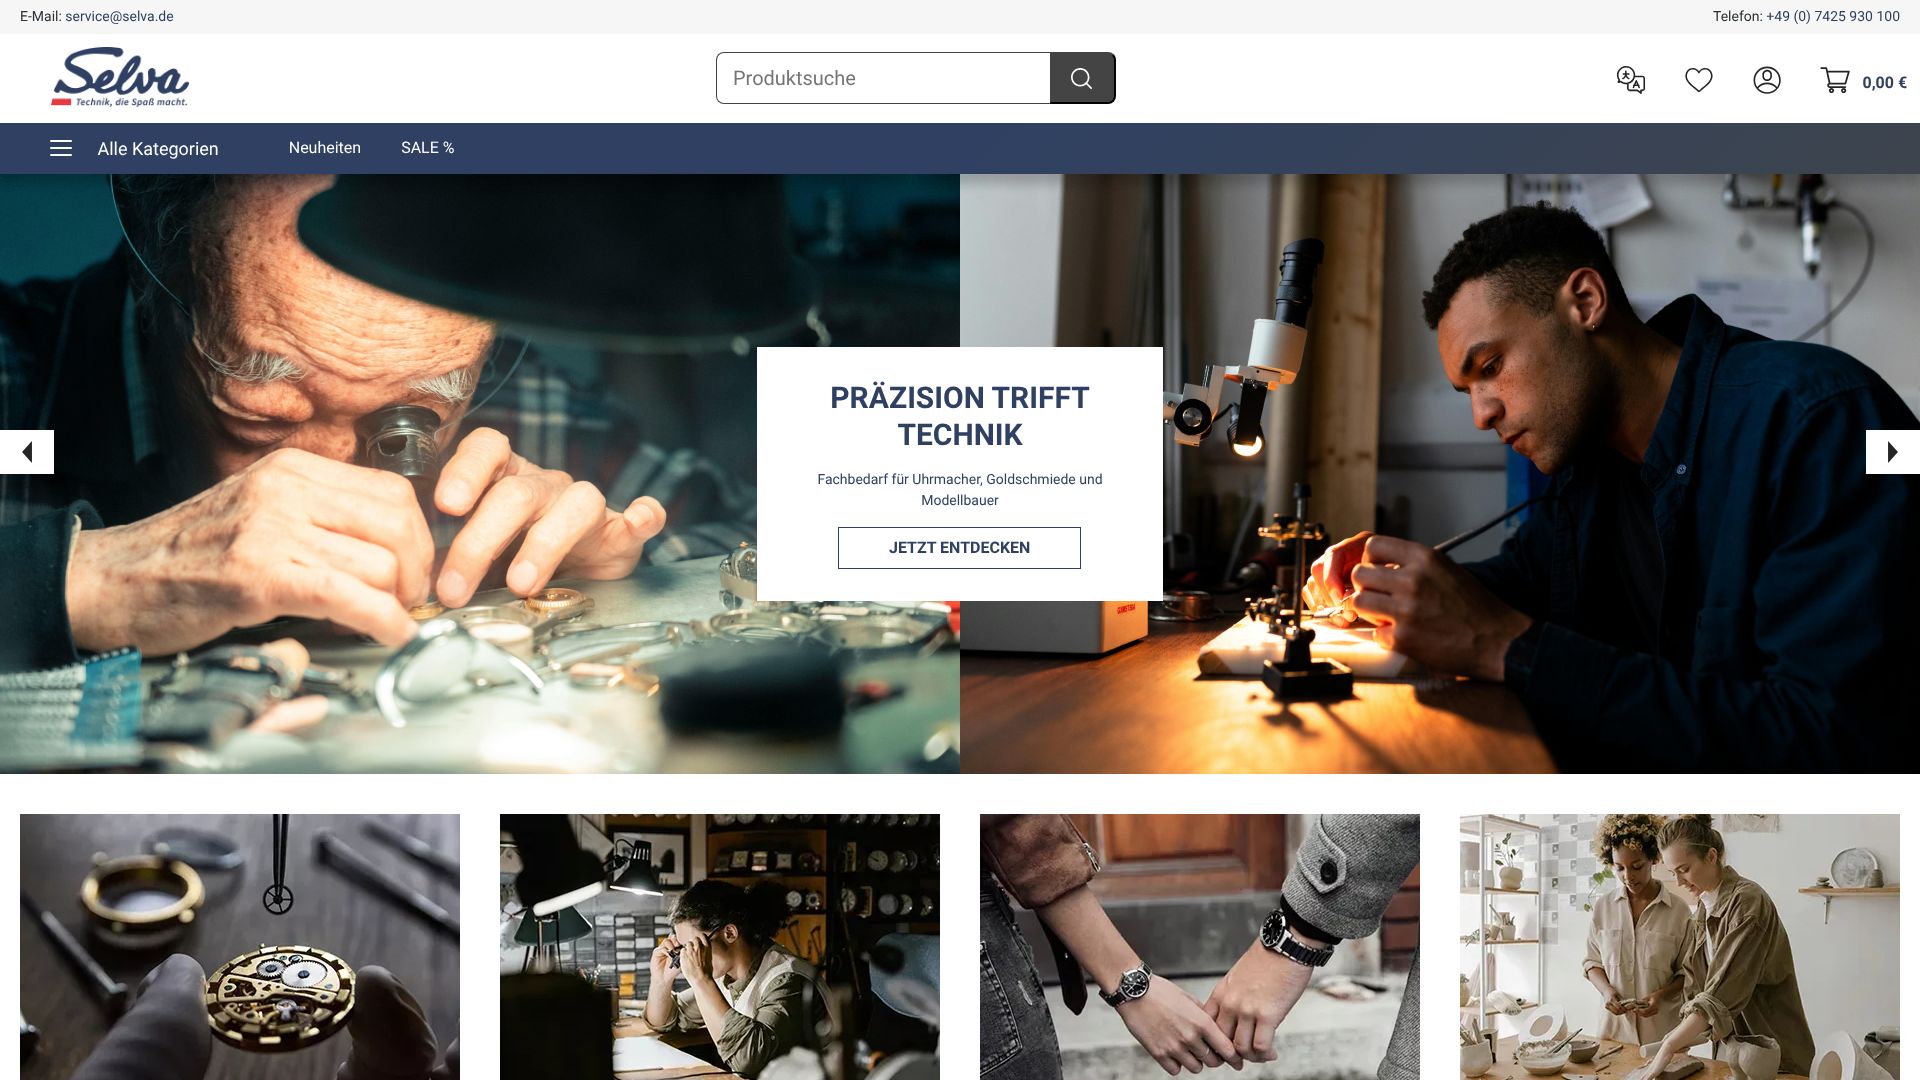Open the pottery workshop women tile

[x=1680, y=947]
